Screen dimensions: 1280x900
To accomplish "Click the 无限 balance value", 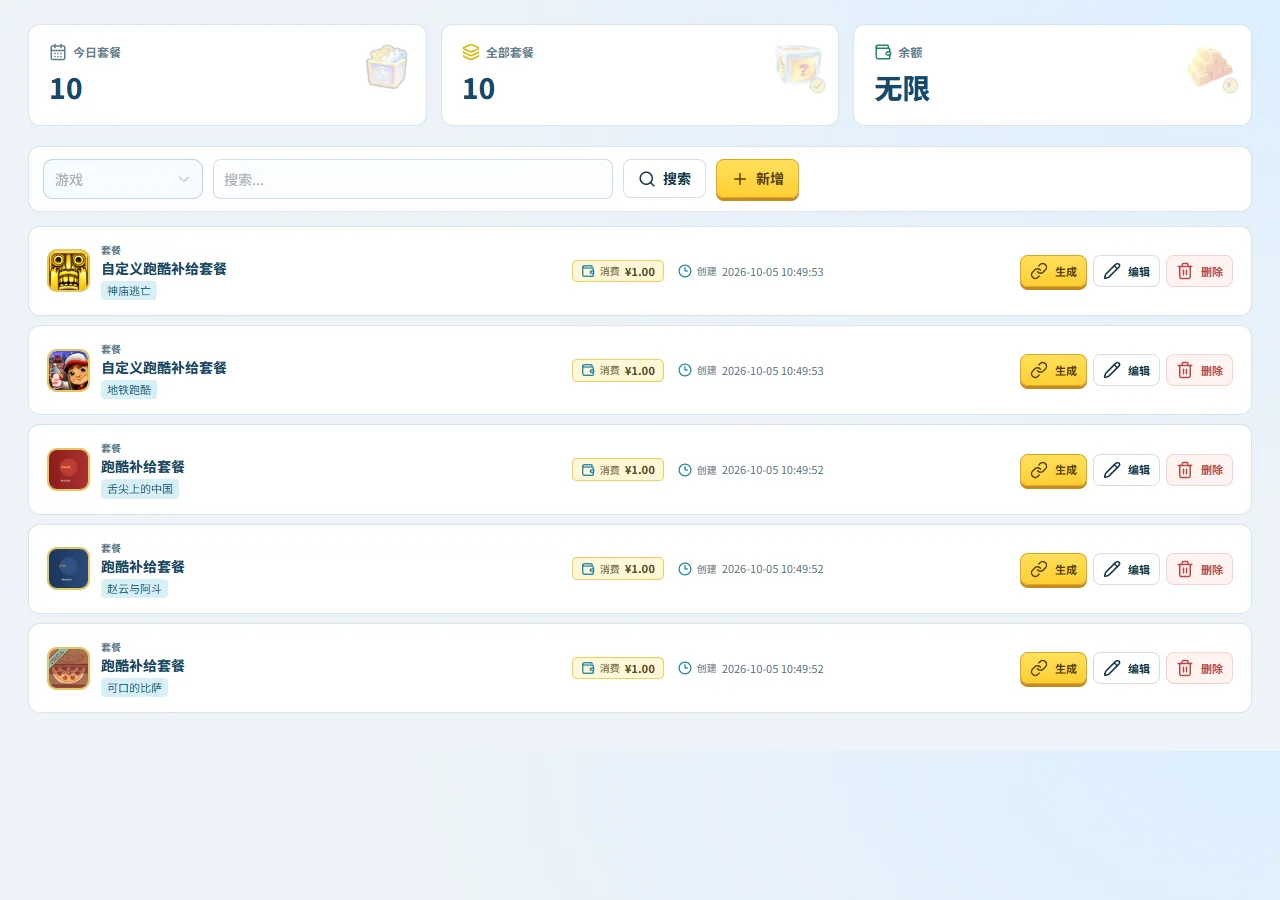I will click(x=902, y=89).
